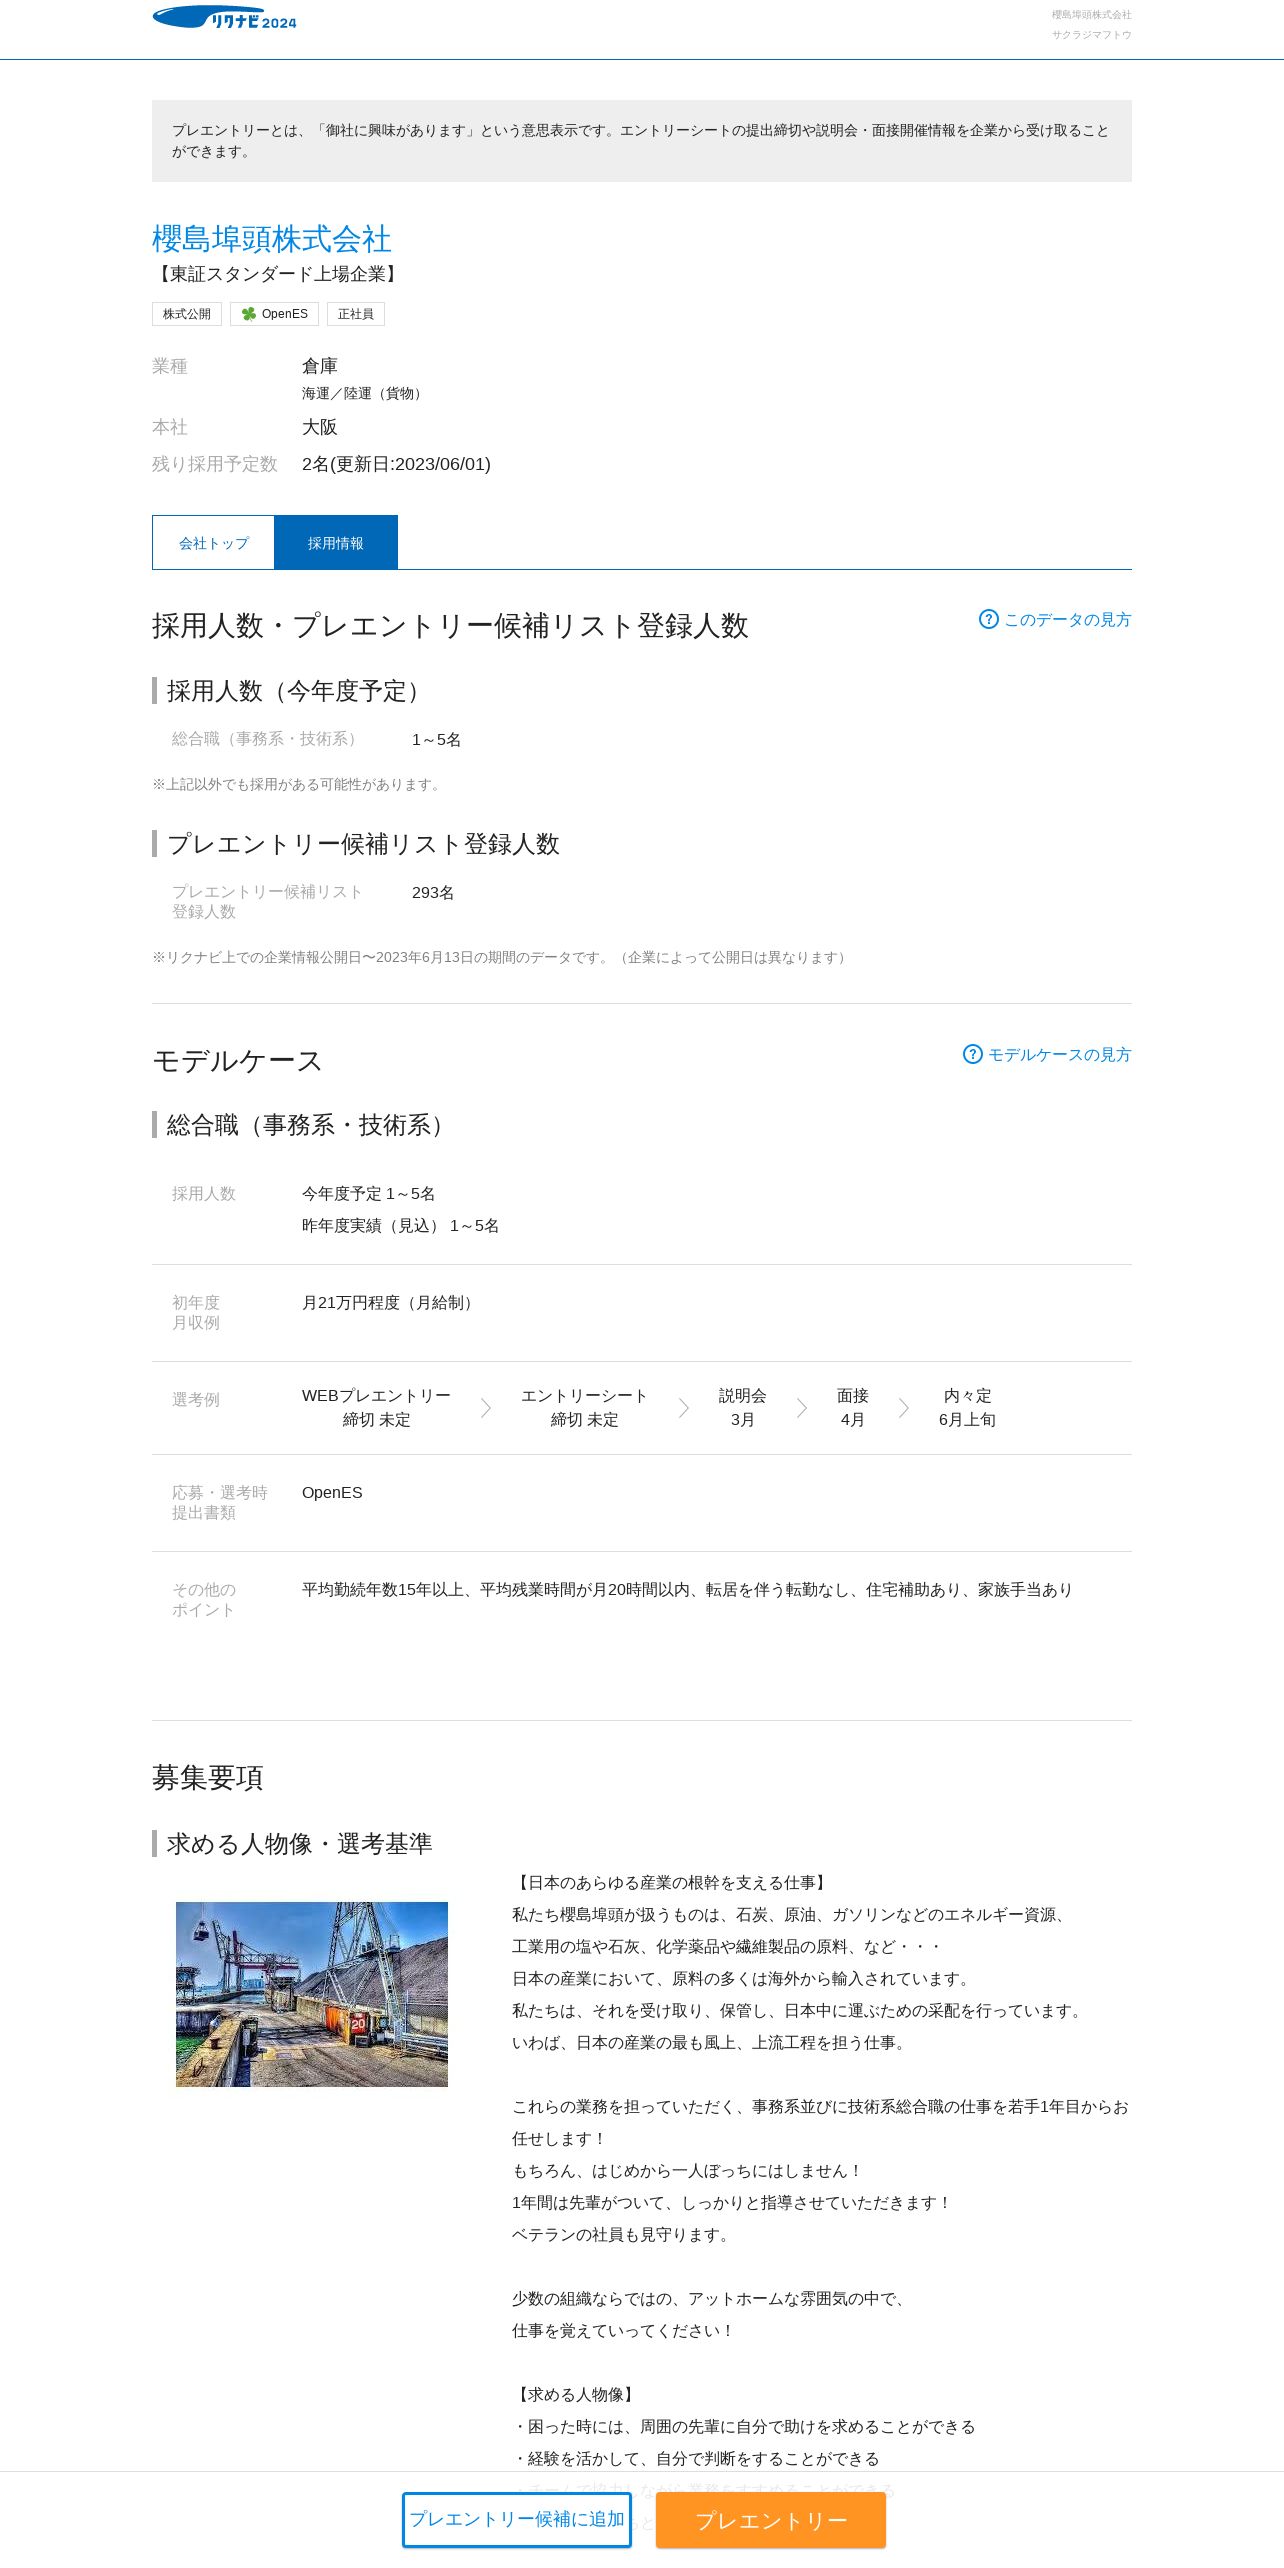Viewport: 1284px width, 2568px height.
Task: Click the 月21万円程度（月給制） salary text
Action: tap(390, 1302)
